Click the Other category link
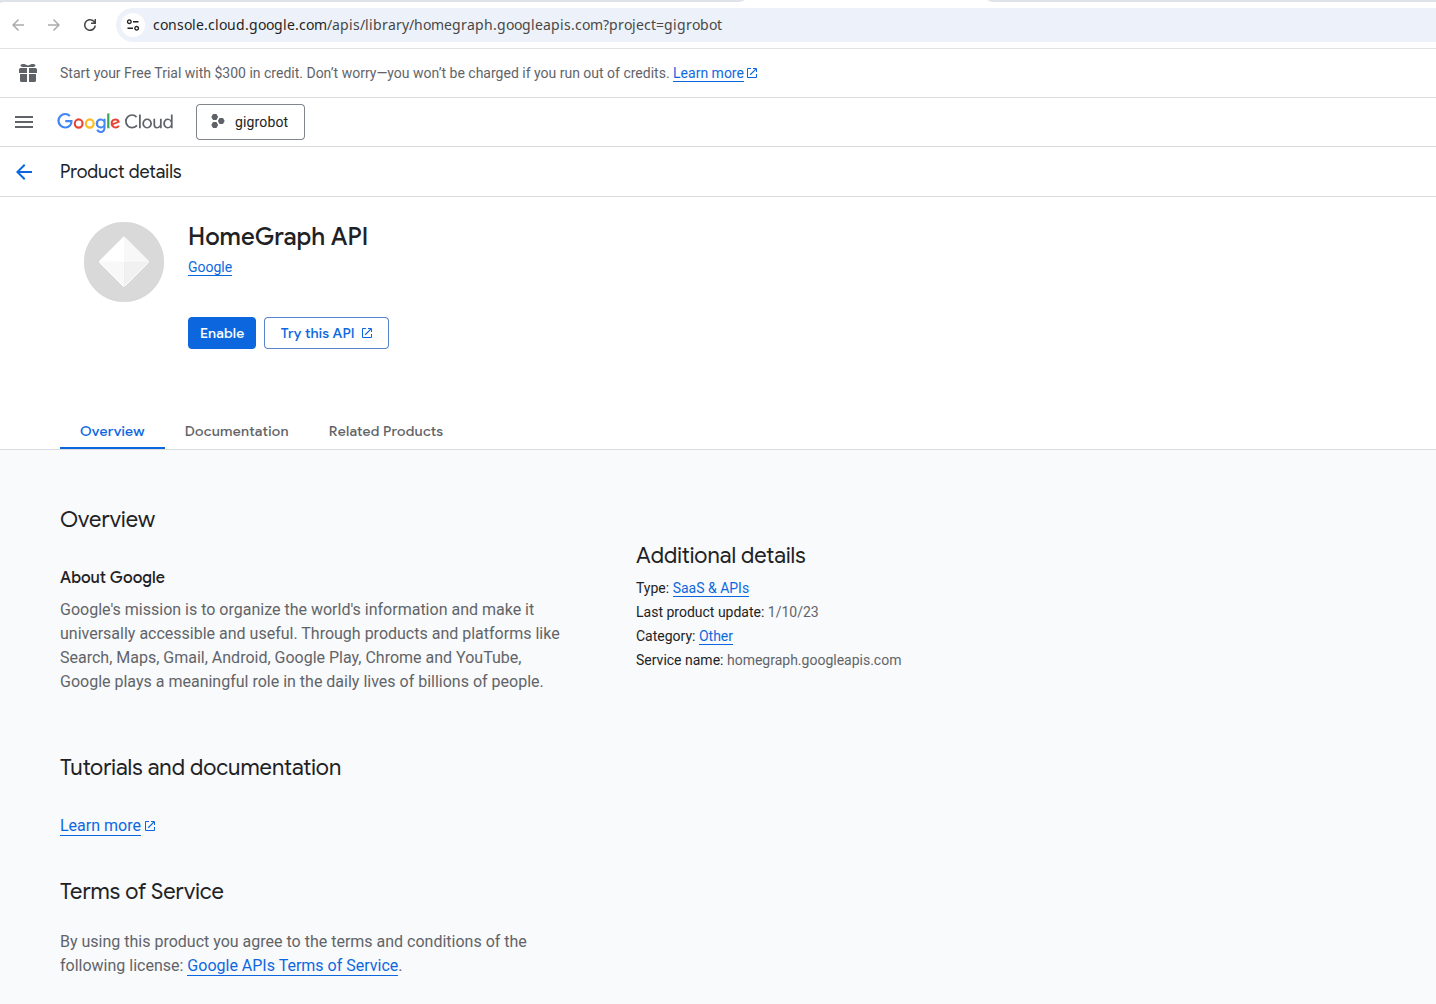Screen dimensions: 1436x1004 click(x=716, y=636)
